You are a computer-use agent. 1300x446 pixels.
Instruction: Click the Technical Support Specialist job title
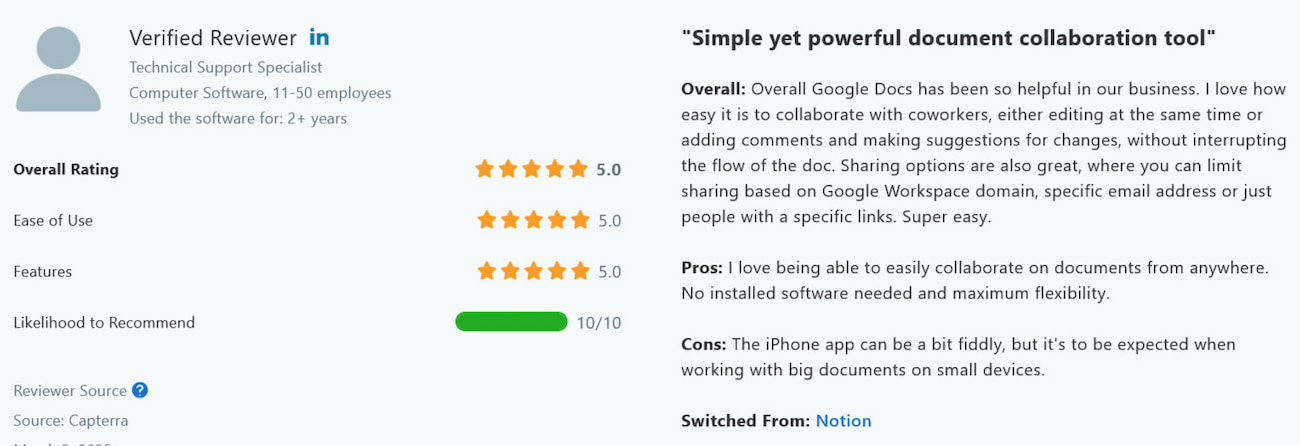(x=226, y=67)
